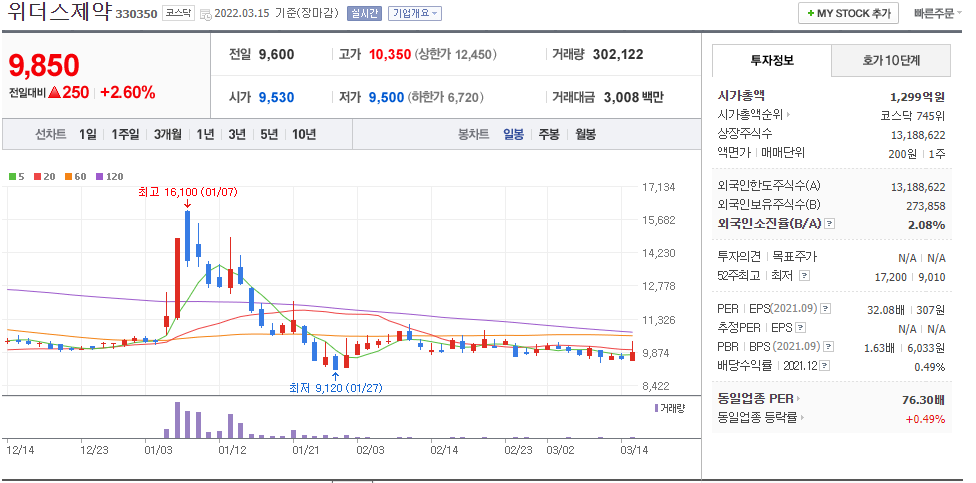The width and height of the screenshot is (976, 483).
Task: Select the 3개월 line chart period
Action: (x=168, y=134)
